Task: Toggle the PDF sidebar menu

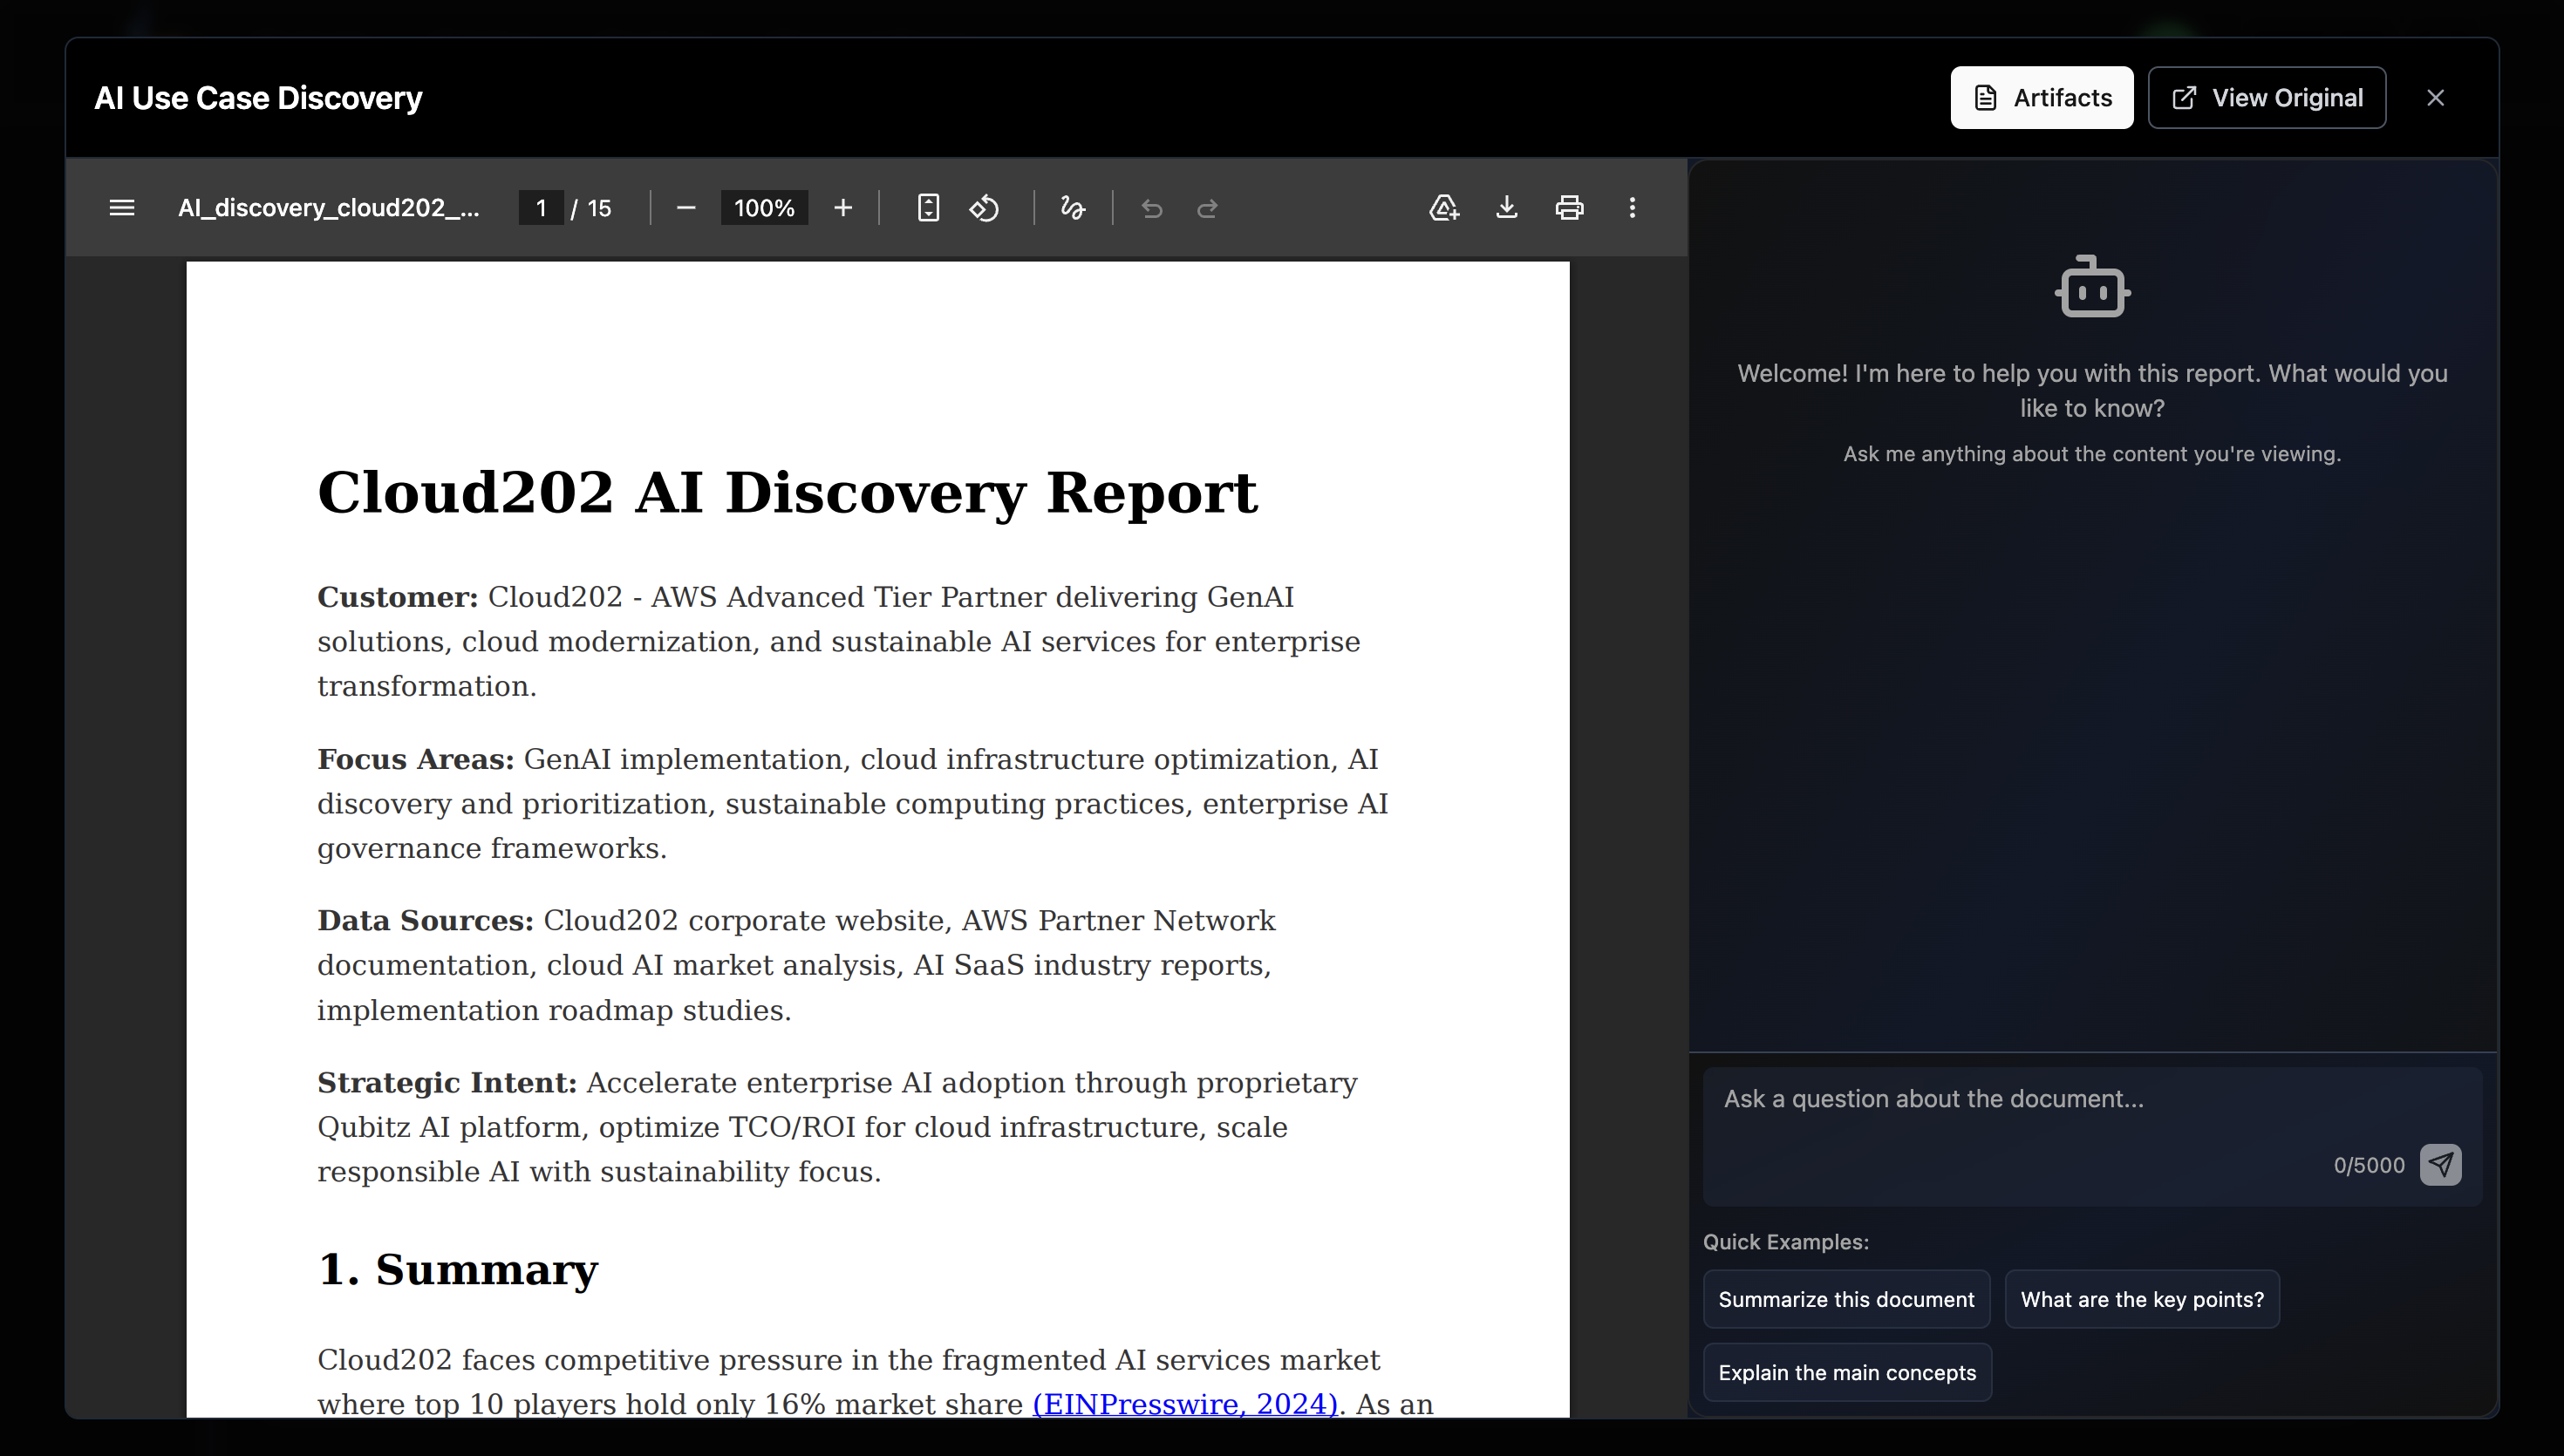Action: click(x=122, y=208)
